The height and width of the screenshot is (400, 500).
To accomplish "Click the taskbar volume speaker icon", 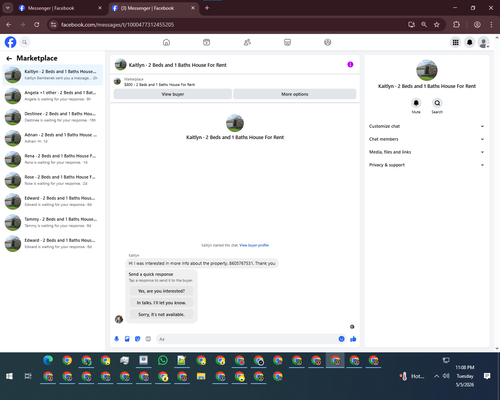I will [446, 376].
